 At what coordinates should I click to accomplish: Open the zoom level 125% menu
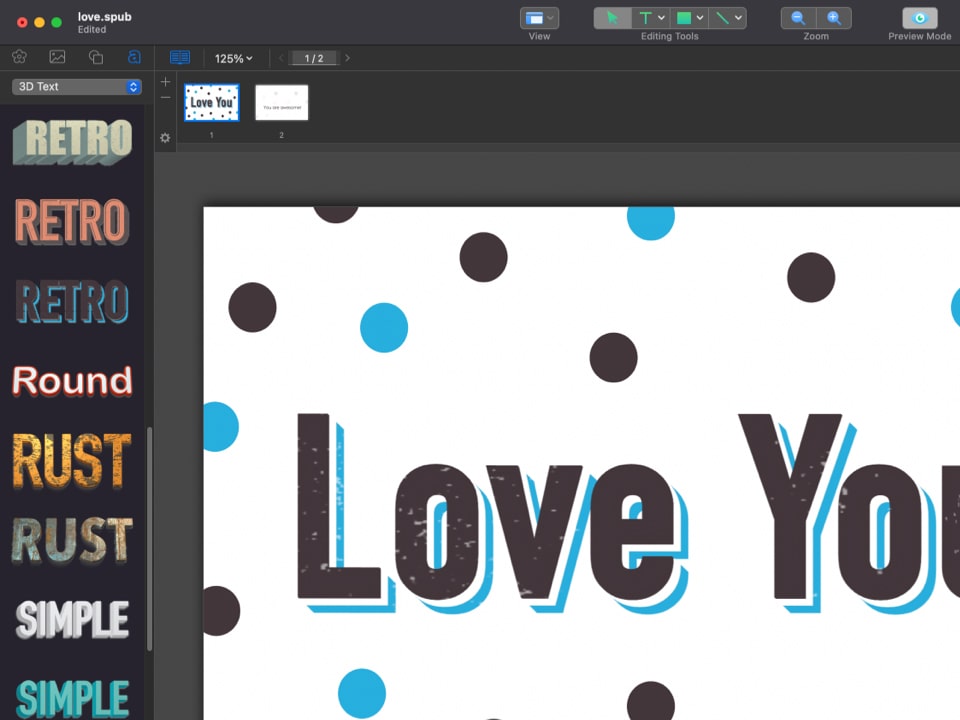pos(232,58)
